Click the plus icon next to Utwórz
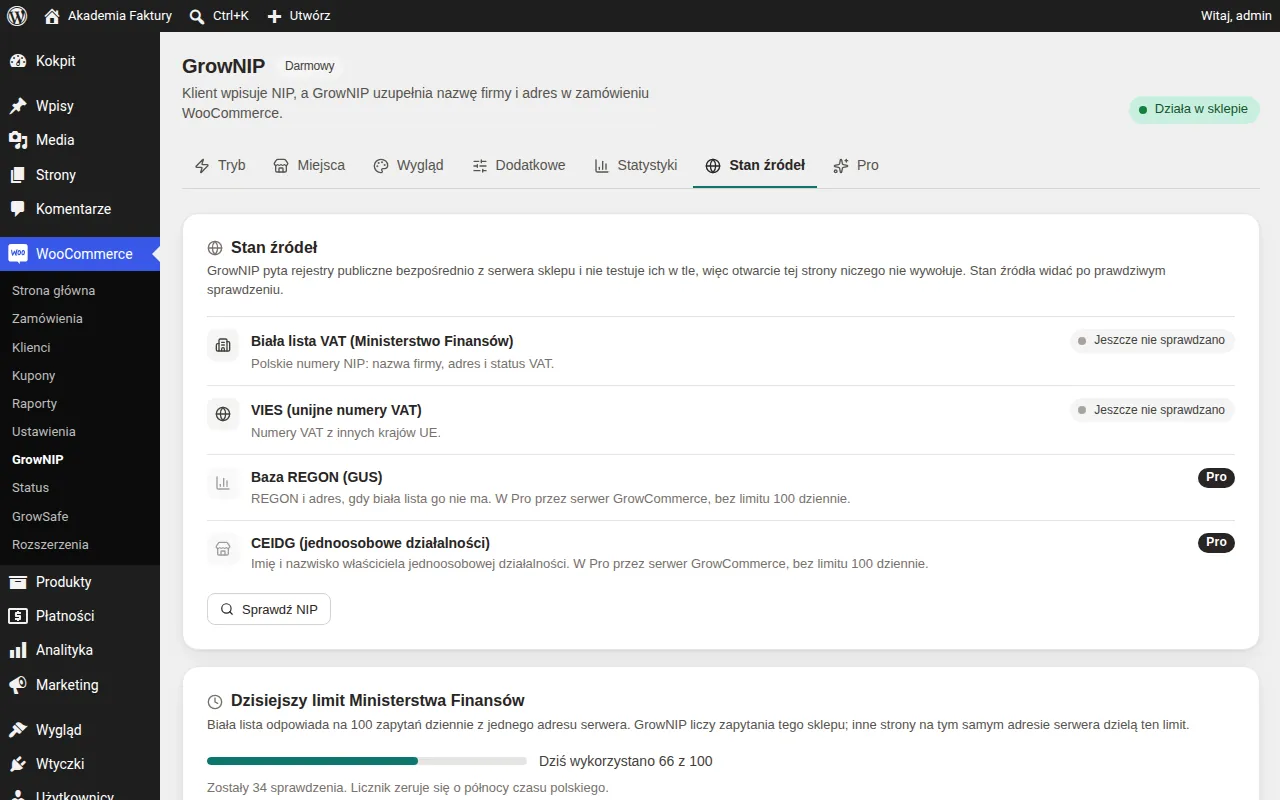The image size is (1280, 800). point(275,16)
